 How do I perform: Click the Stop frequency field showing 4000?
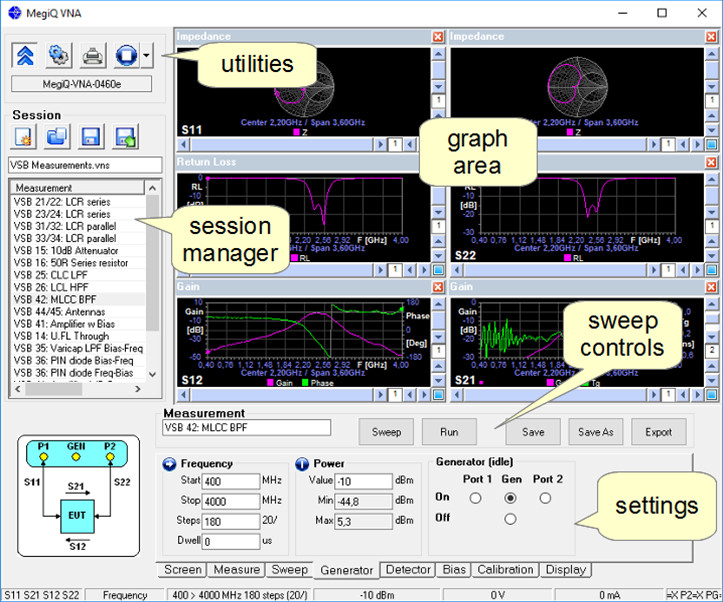point(231,502)
